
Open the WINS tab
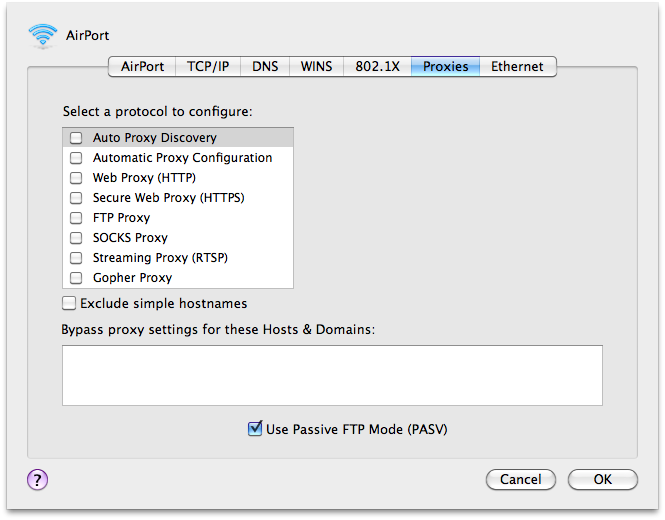316,67
